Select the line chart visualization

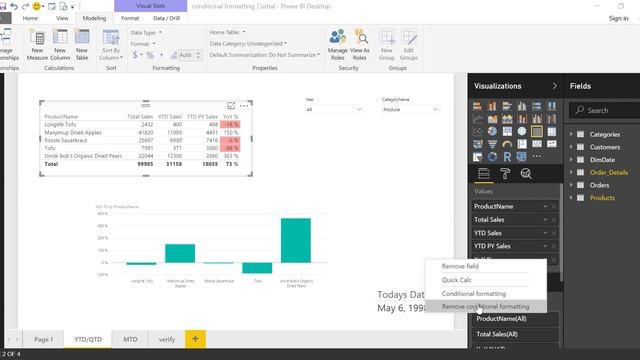tap(477, 119)
